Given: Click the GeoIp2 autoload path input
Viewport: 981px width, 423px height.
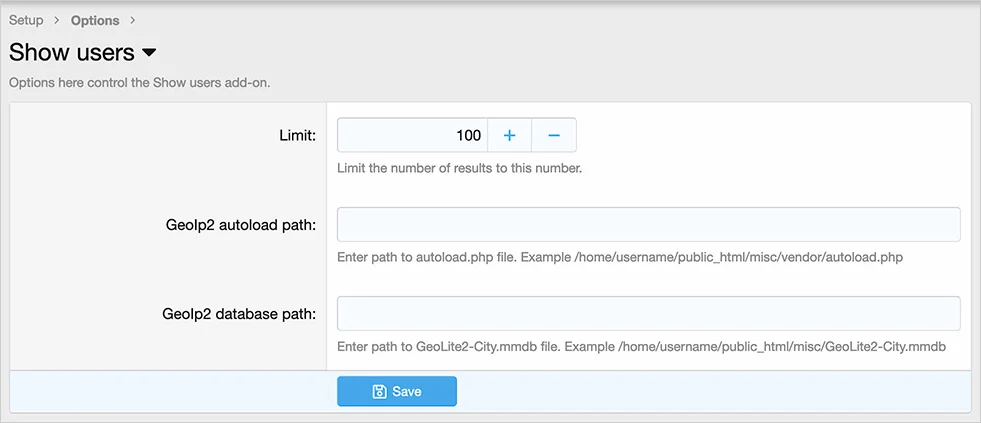Looking at the screenshot, I should click(648, 224).
